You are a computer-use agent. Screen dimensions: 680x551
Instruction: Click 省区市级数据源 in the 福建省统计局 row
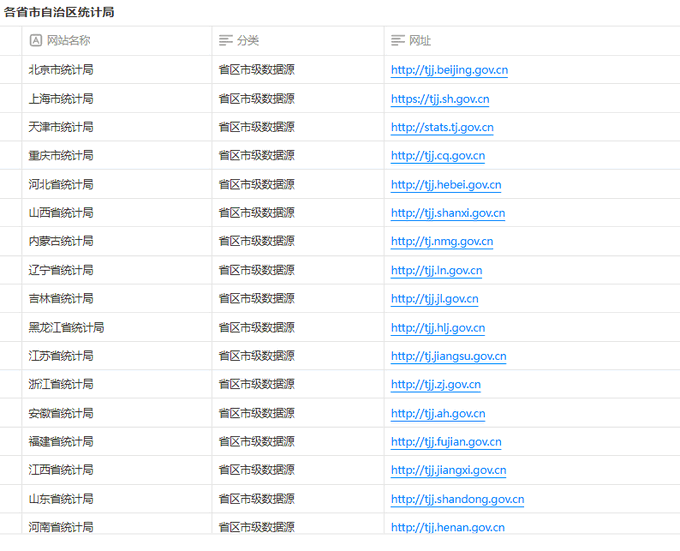tap(257, 442)
